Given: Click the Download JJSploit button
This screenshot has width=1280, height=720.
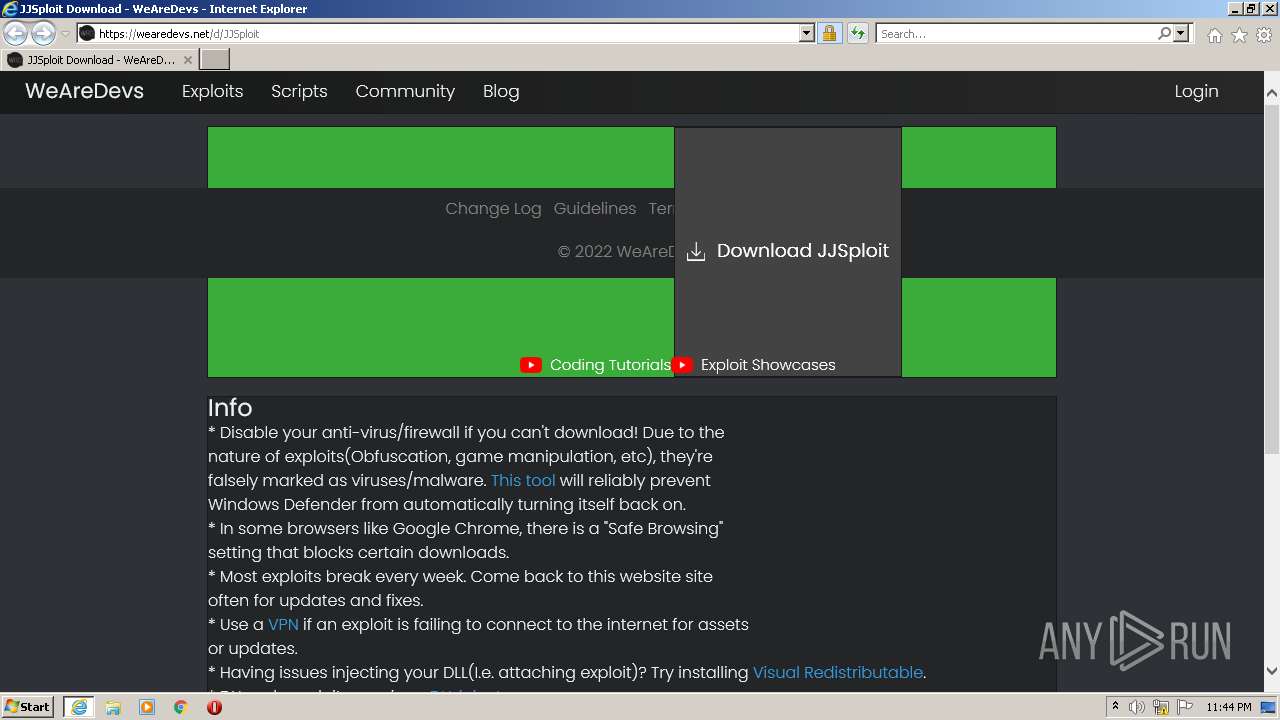Looking at the screenshot, I should coord(788,251).
